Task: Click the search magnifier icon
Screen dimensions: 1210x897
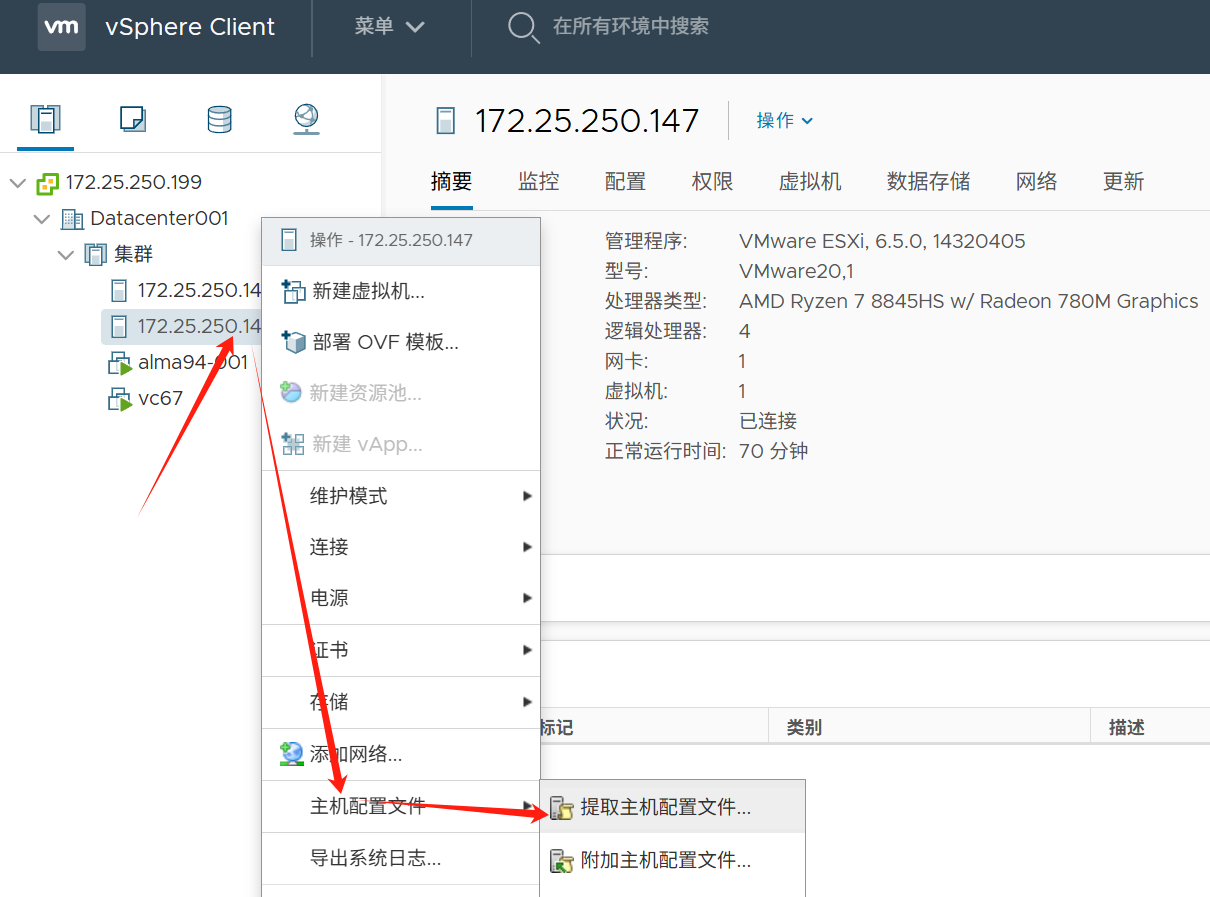Action: (x=522, y=27)
